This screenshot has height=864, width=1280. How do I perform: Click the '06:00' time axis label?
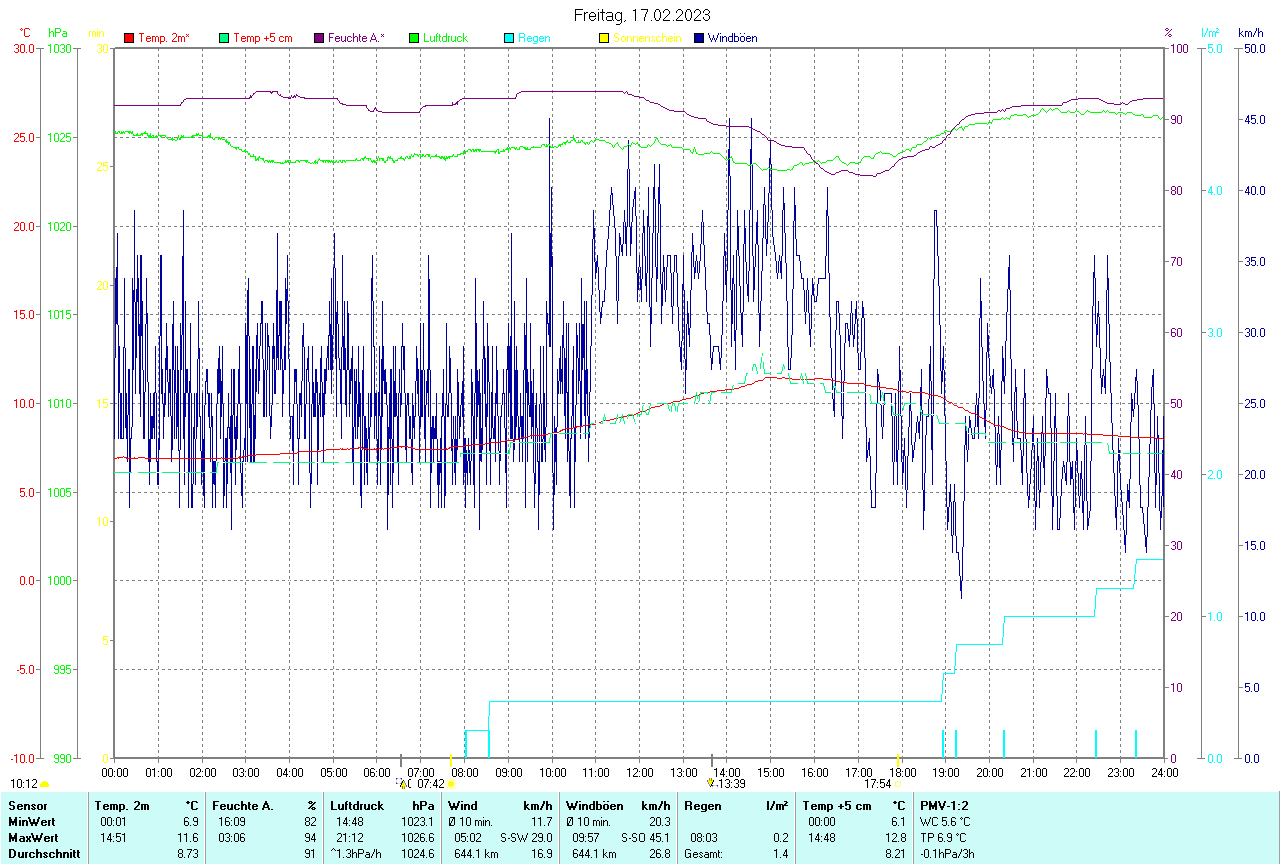(377, 772)
